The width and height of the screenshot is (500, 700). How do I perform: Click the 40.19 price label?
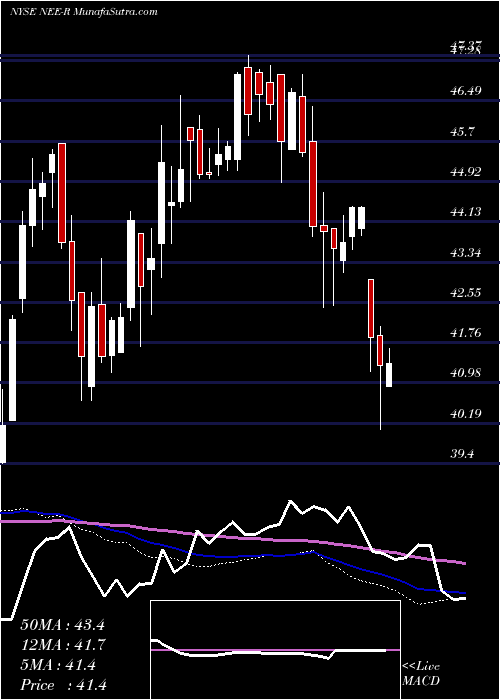coord(466,414)
